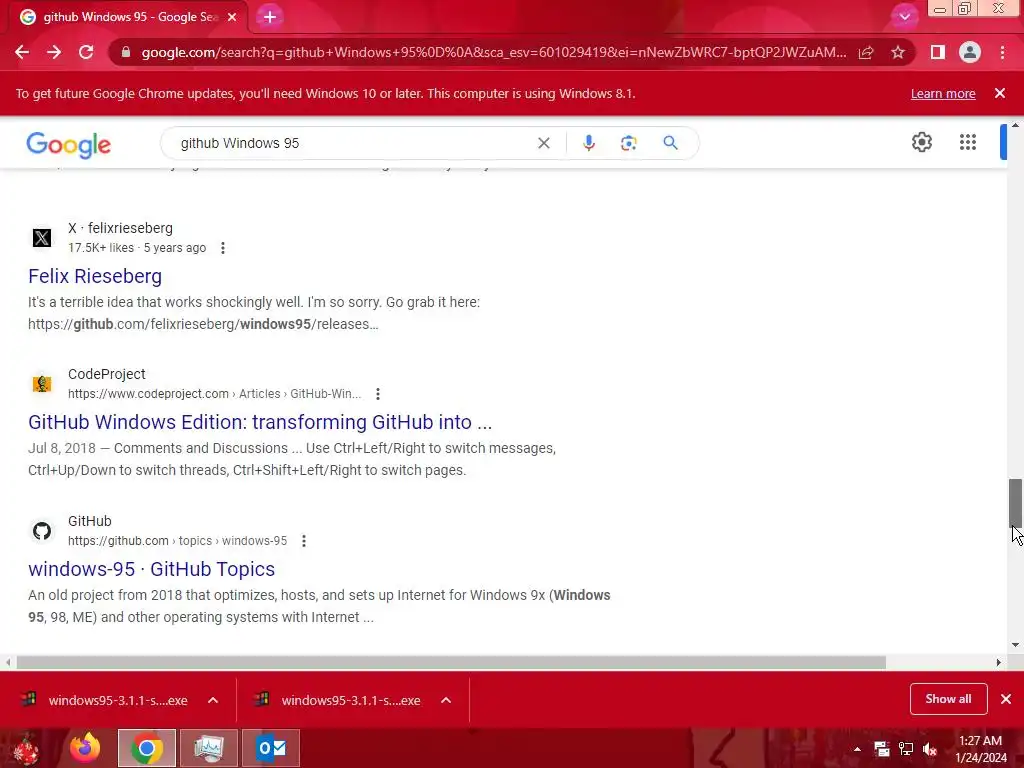Viewport: 1024px width, 768px height.
Task: Expand options for first windows95 download
Action: (x=213, y=700)
